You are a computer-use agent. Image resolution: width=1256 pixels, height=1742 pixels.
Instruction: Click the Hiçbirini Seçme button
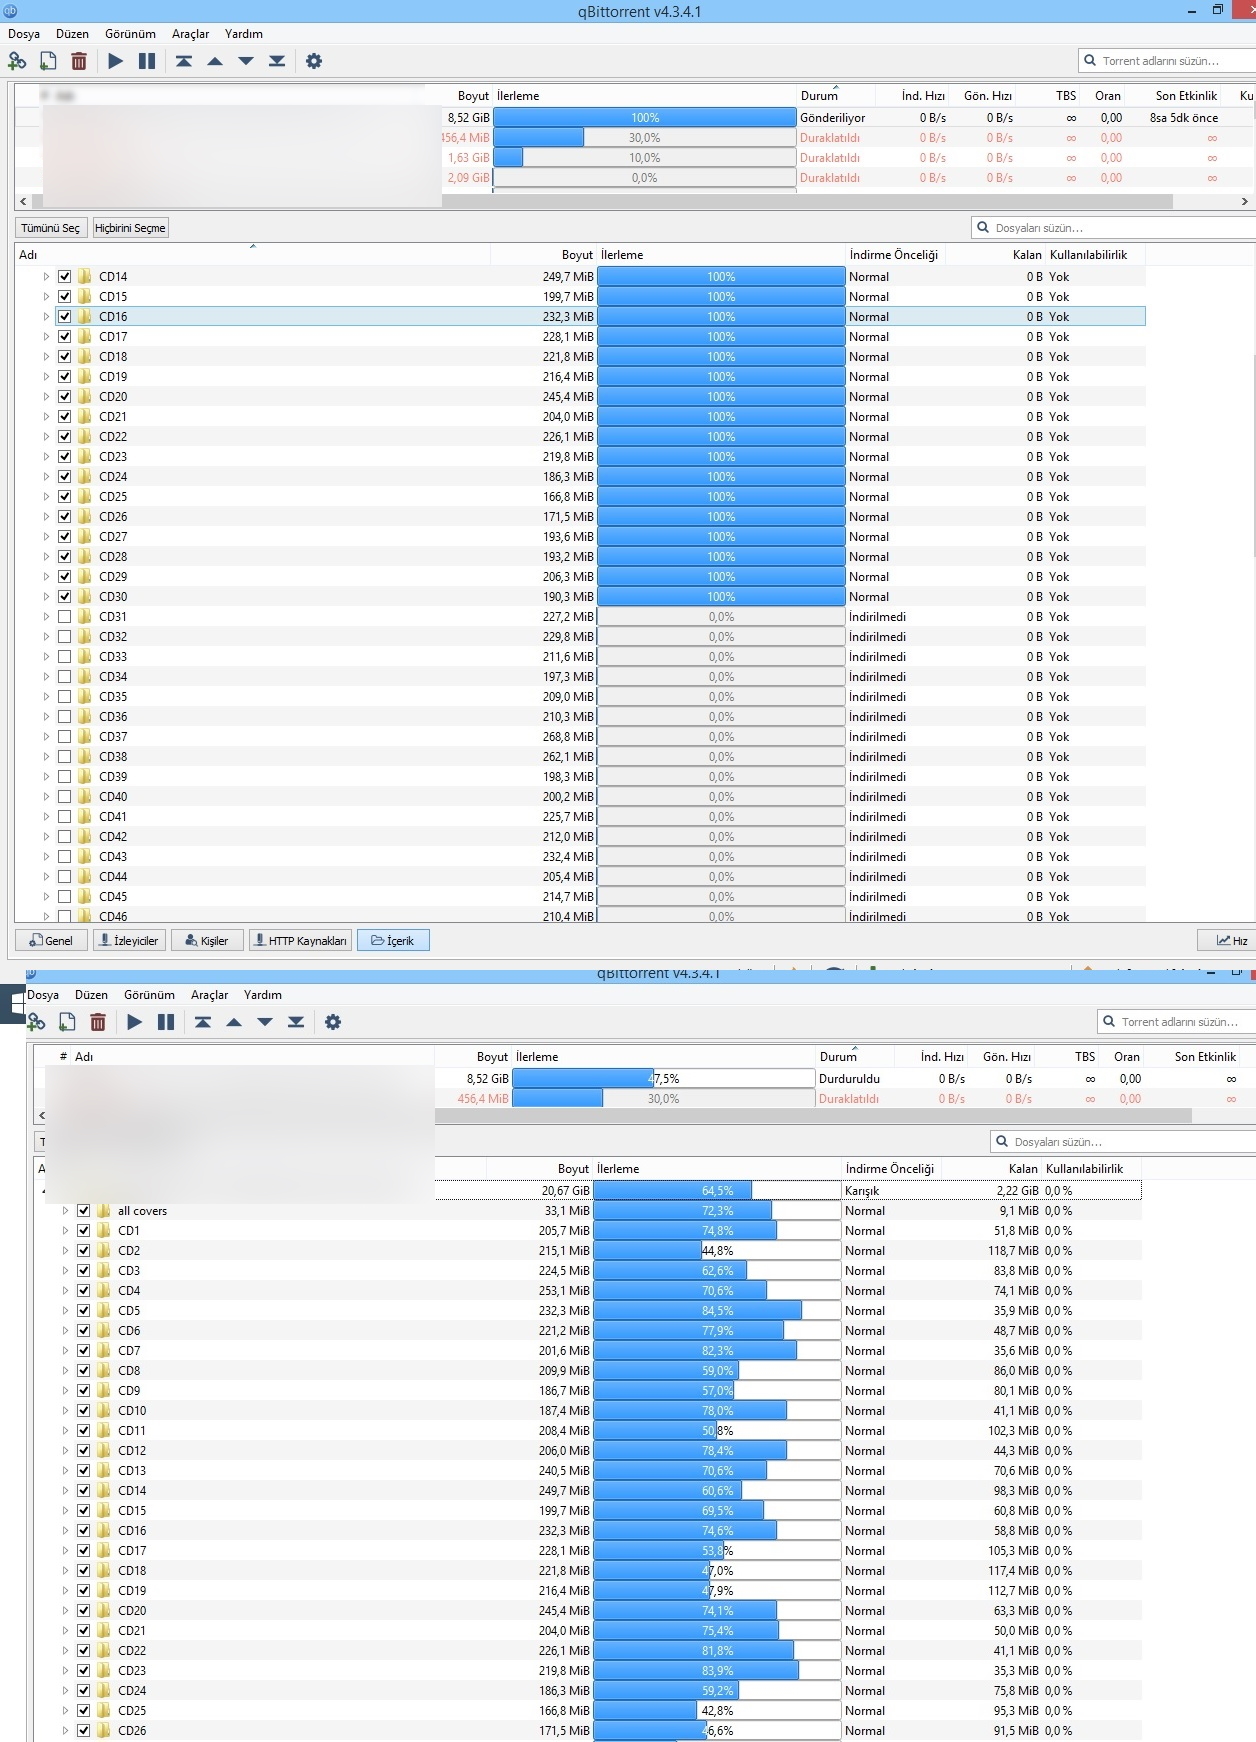click(130, 228)
